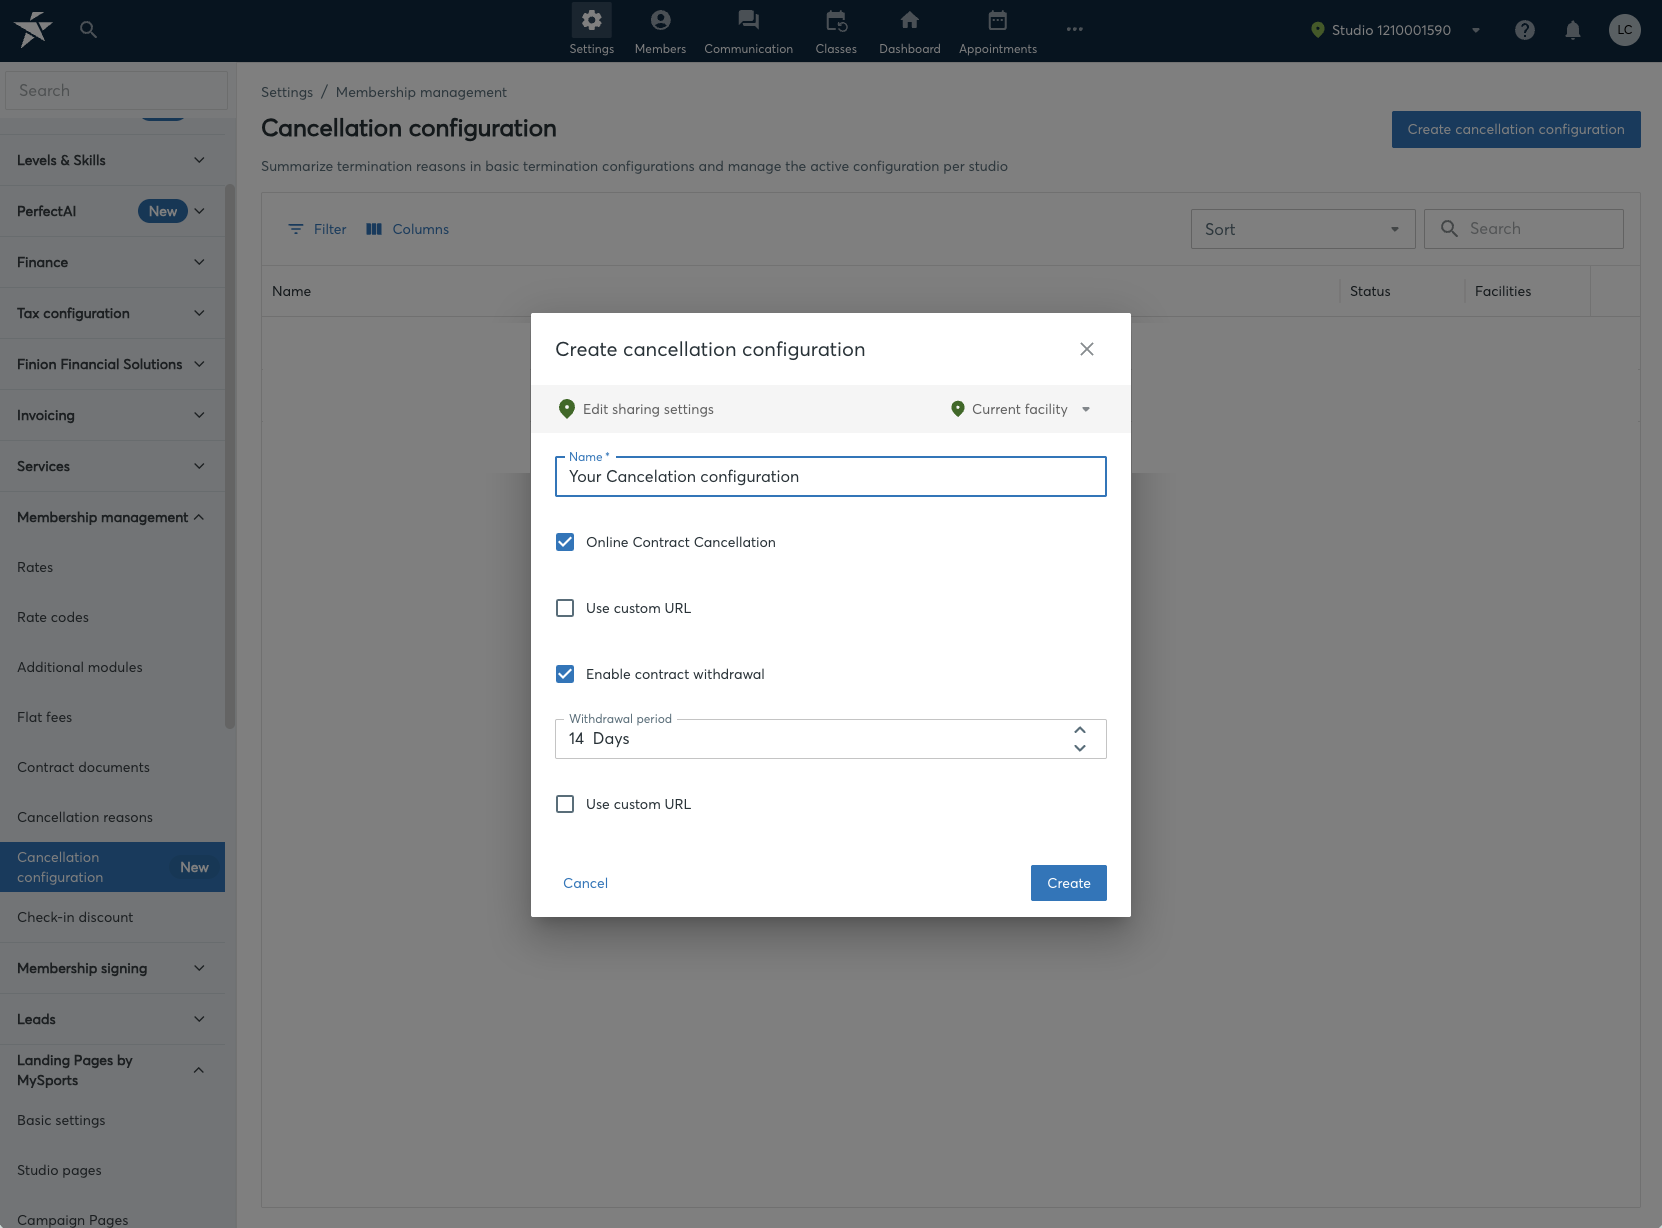Click the Name column header
This screenshot has width=1662, height=1228.
pos(292,291)
